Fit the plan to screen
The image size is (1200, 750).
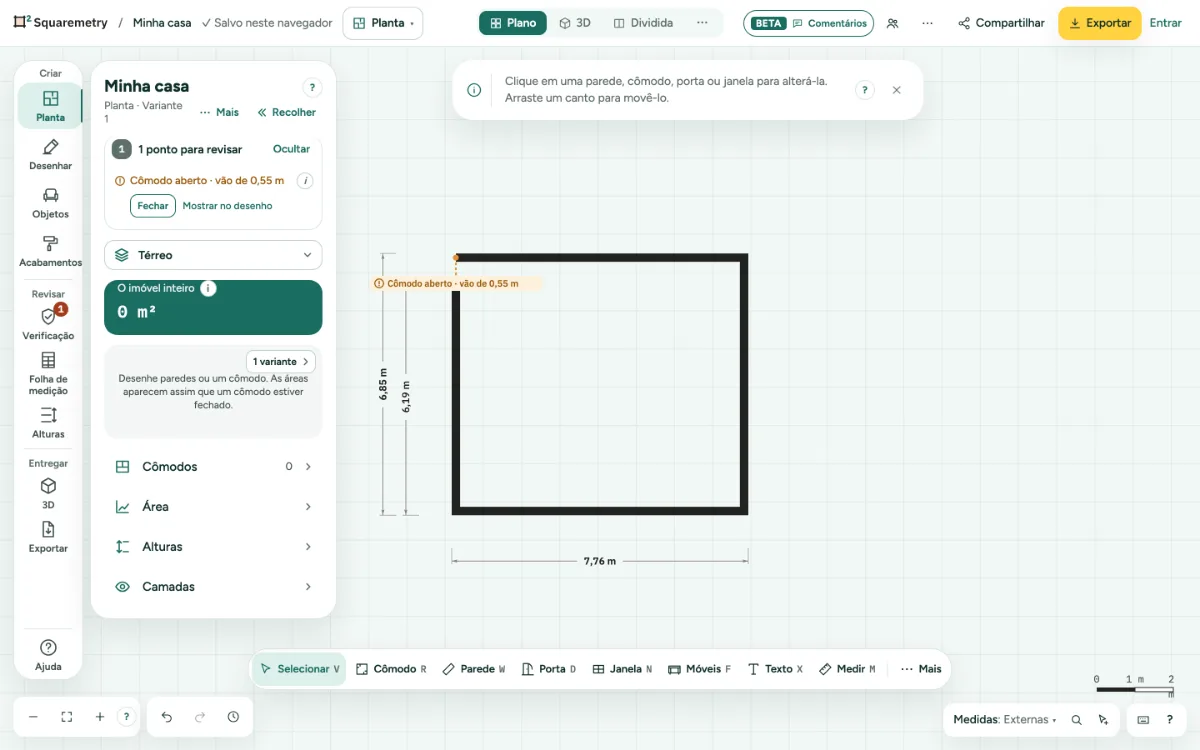(67, 717)
